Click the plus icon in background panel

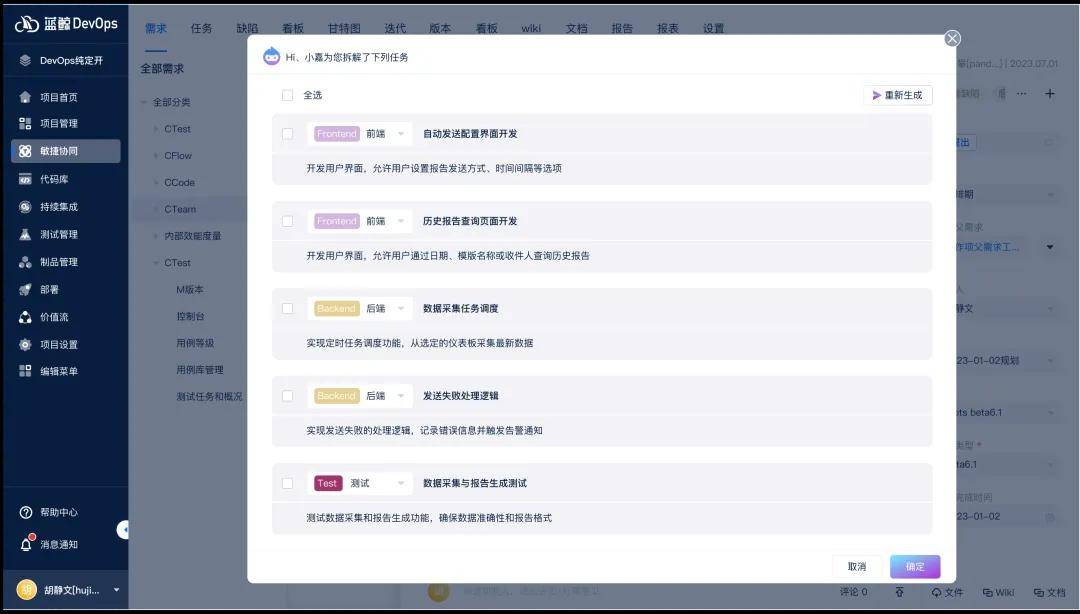(x=1049, y=94)
